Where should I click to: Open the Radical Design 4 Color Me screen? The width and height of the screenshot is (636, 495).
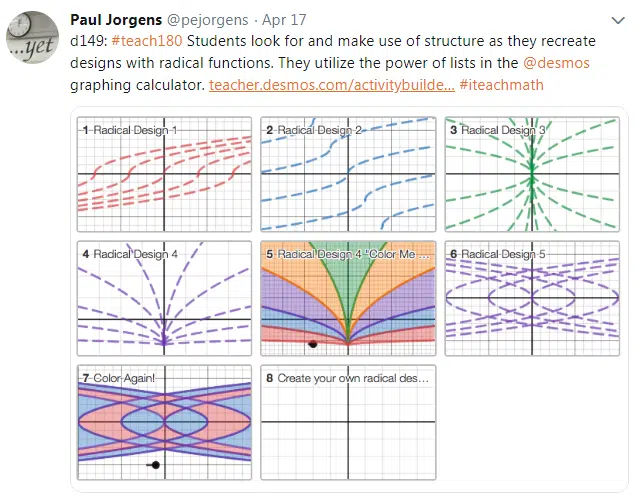pyautogui.click(x=348, y=298)
